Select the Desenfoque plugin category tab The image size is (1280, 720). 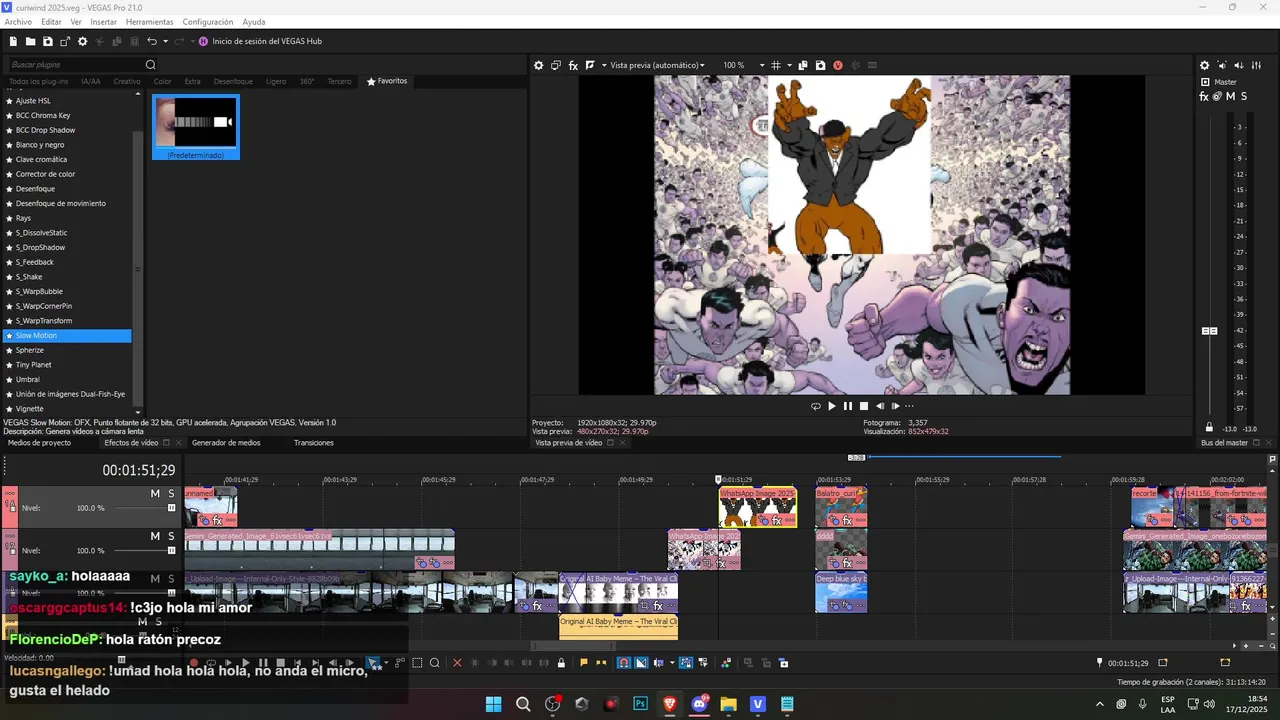233,81
